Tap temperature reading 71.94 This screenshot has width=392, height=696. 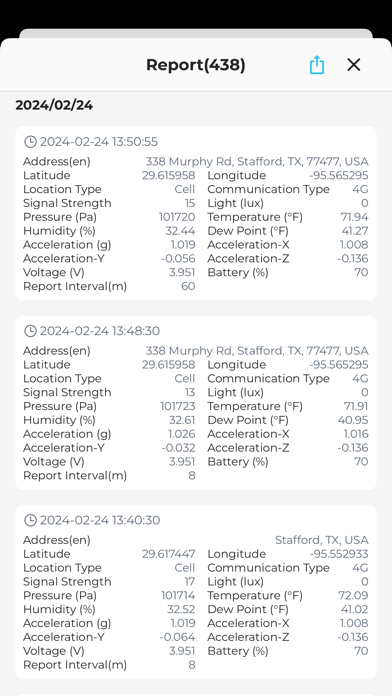click(354, 217)
